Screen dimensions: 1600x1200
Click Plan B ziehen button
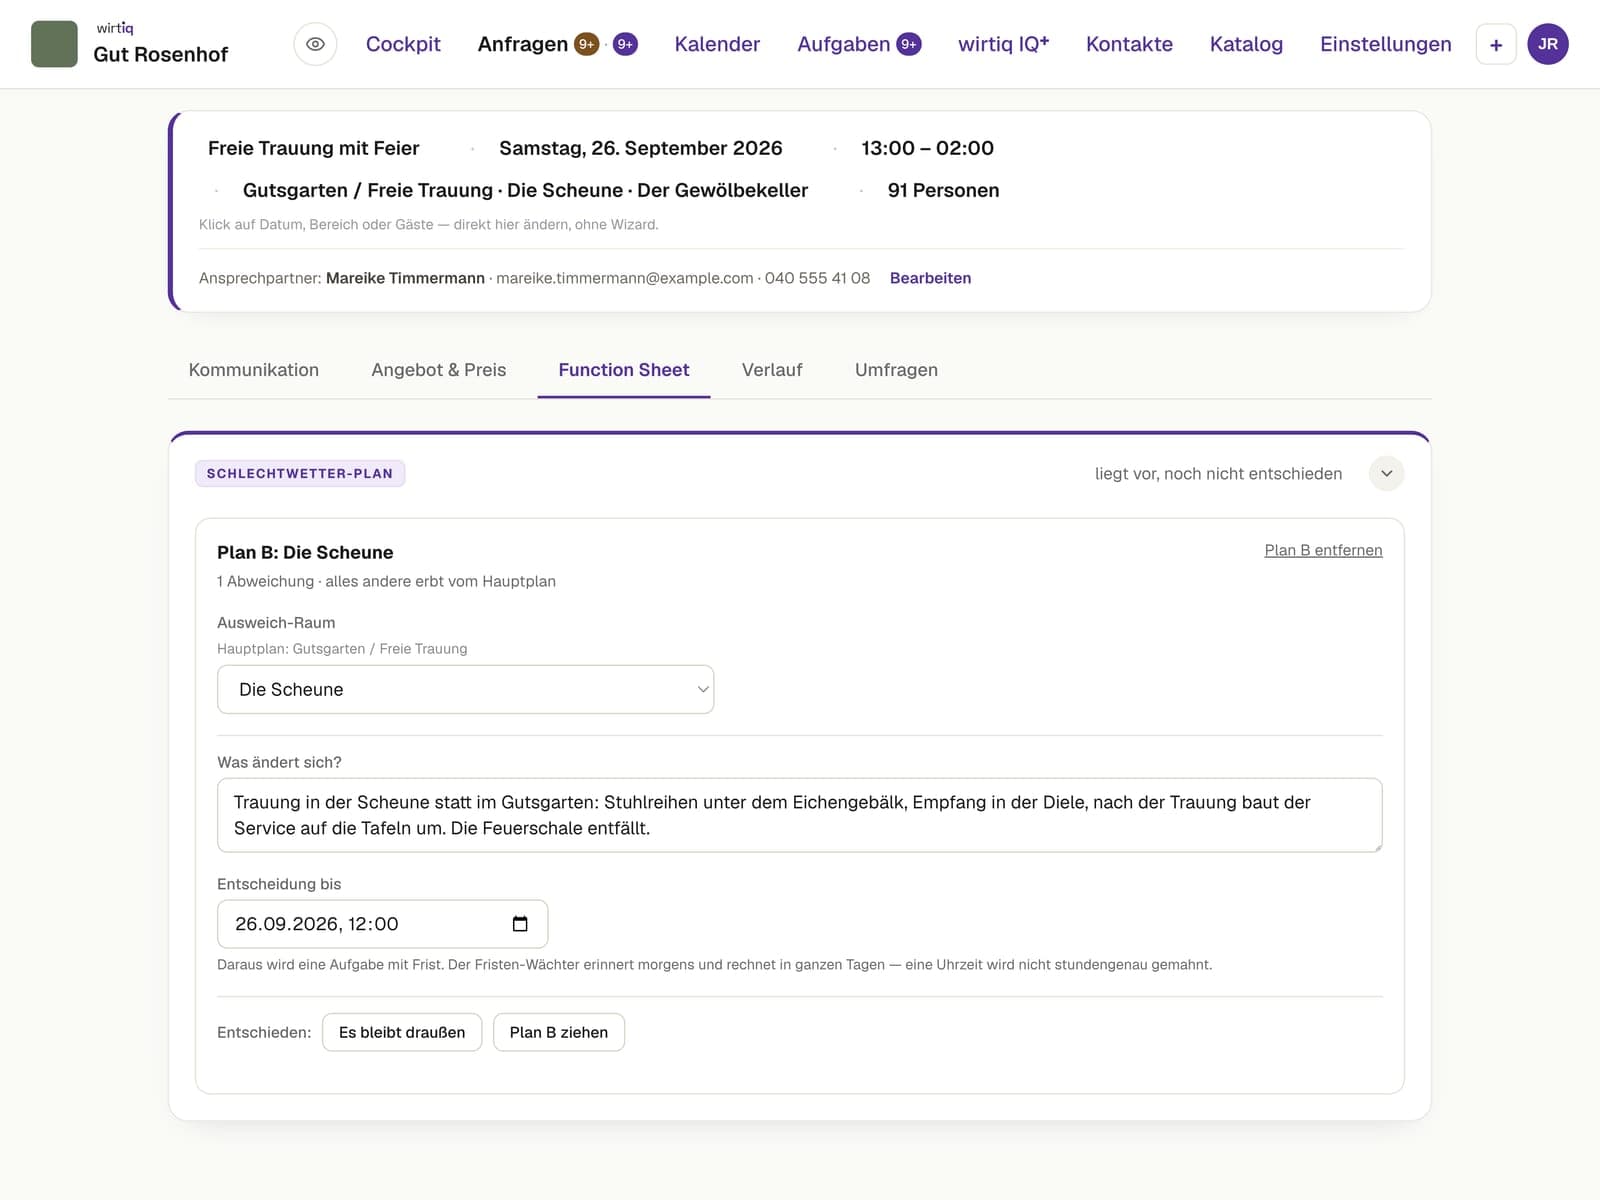[559, 1032]
